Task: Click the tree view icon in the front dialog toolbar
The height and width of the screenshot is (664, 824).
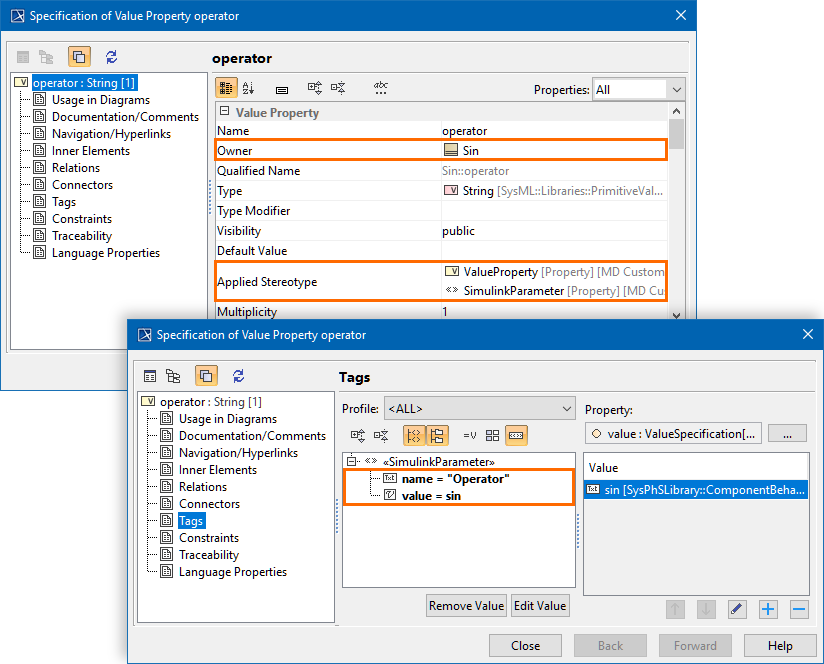Action: pos(173,376)
